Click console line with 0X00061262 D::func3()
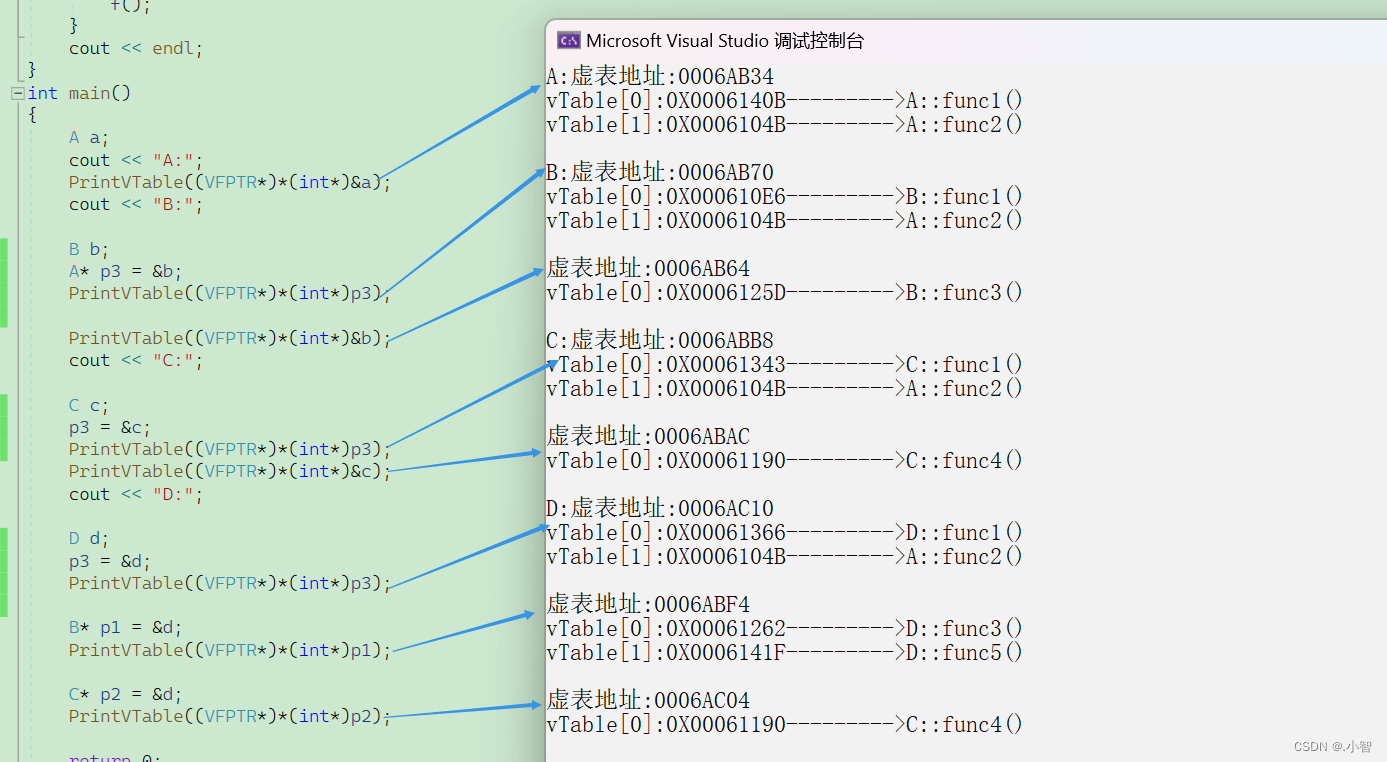The height and width of the screenshot is (762, 1387). point(785,628)
